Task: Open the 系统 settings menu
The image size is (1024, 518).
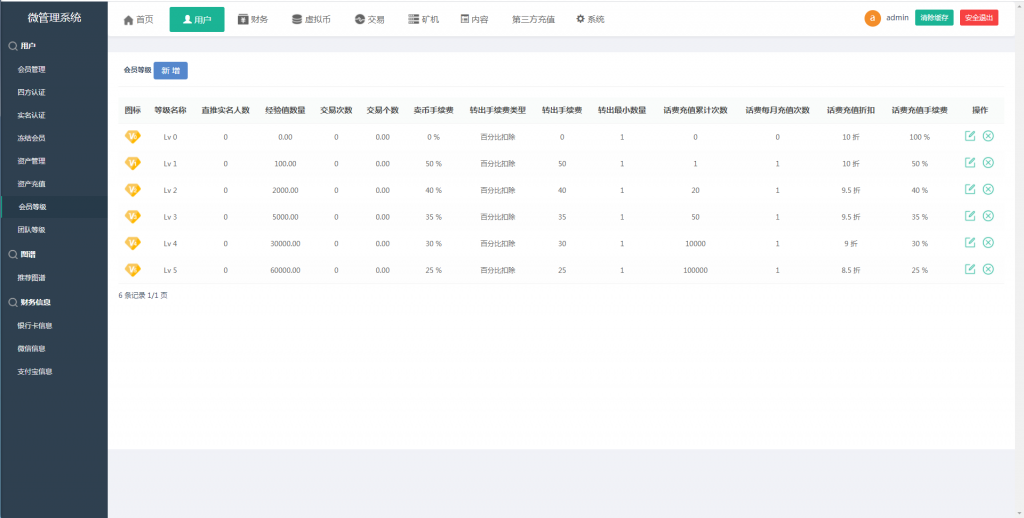Action: click(590, 20)
